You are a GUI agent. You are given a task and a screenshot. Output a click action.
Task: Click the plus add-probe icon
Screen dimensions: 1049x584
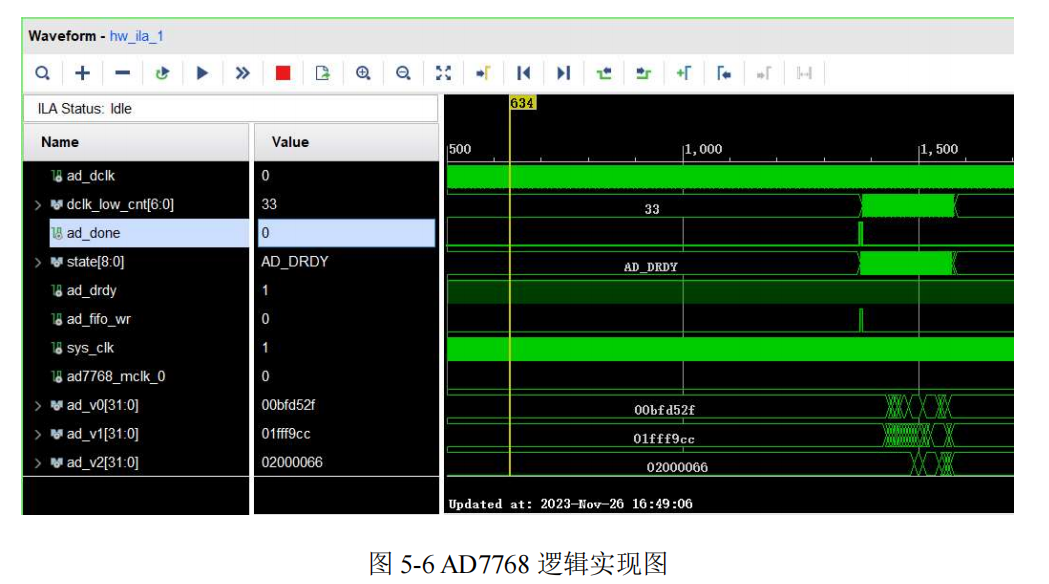pos(83,73)
